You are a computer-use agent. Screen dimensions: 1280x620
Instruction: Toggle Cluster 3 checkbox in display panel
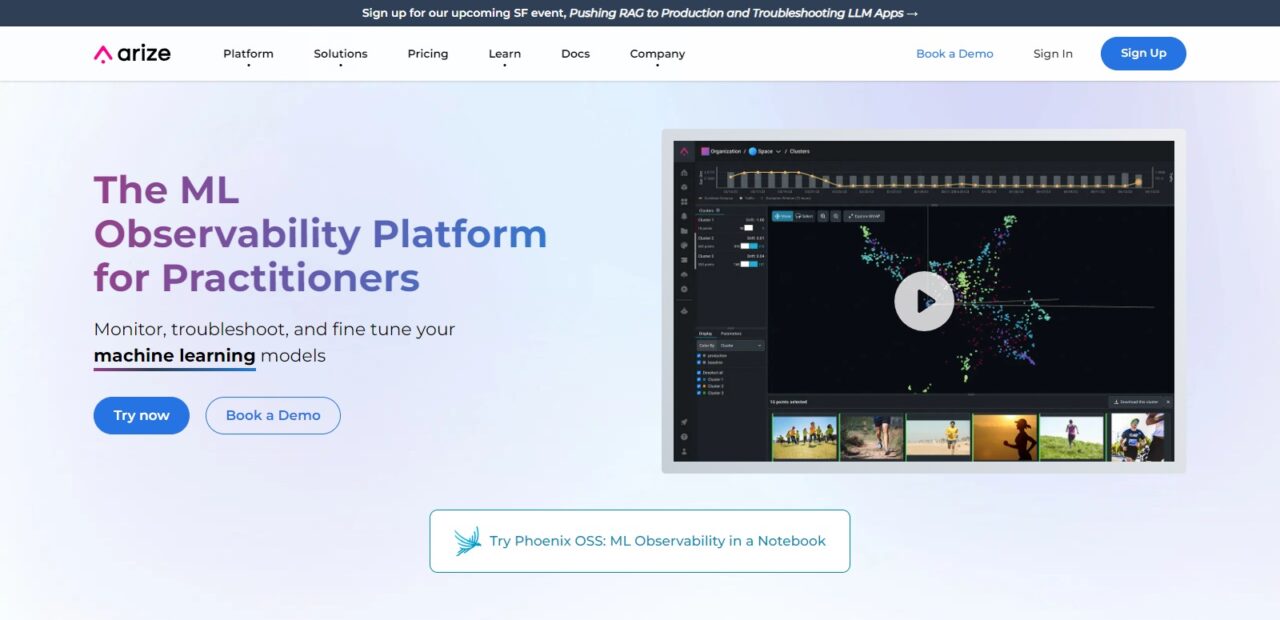699,393
